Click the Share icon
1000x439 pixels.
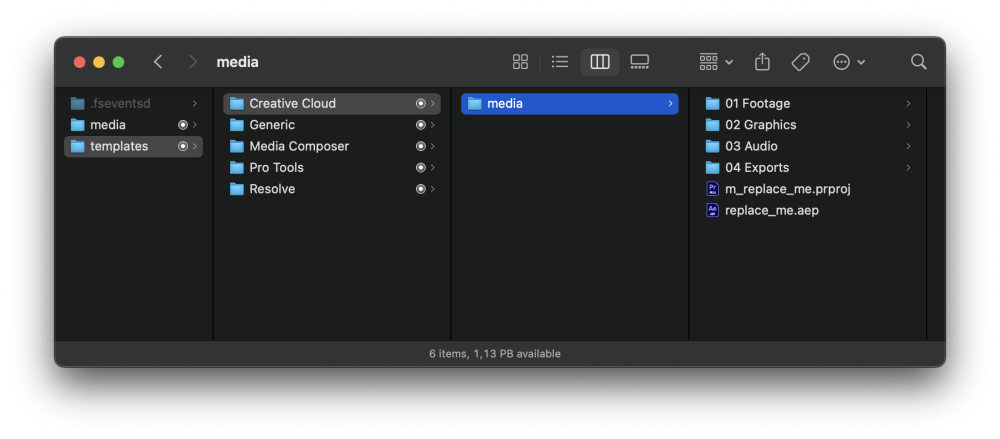pyautogui.click(x=762, y=62)
